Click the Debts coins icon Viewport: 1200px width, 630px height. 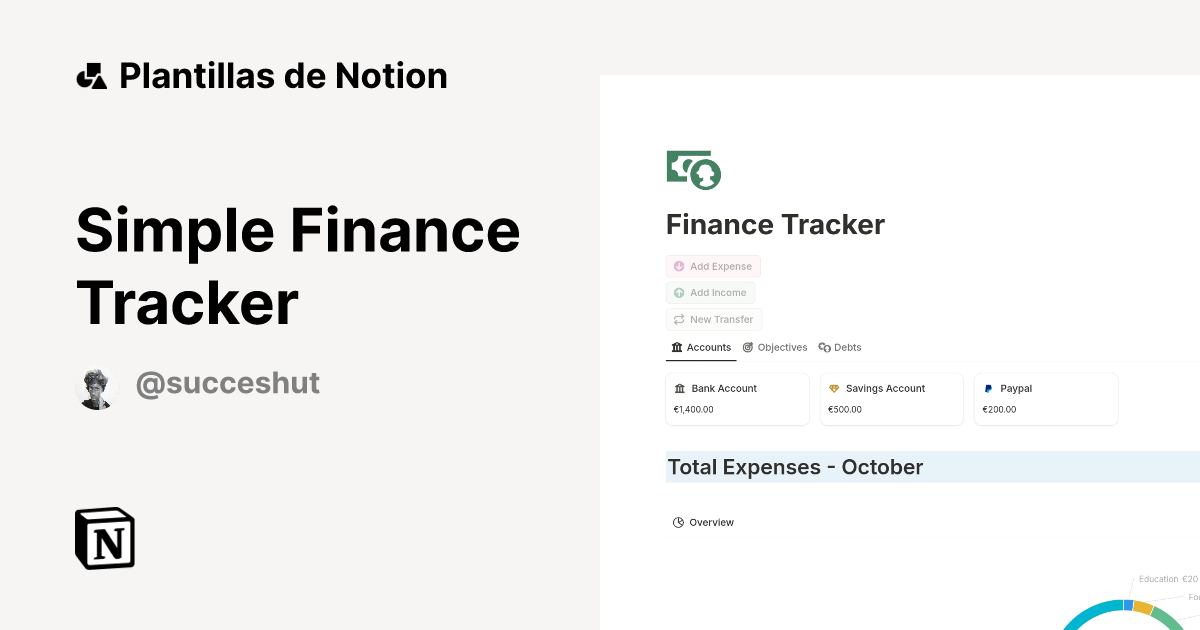coord(823,347)
